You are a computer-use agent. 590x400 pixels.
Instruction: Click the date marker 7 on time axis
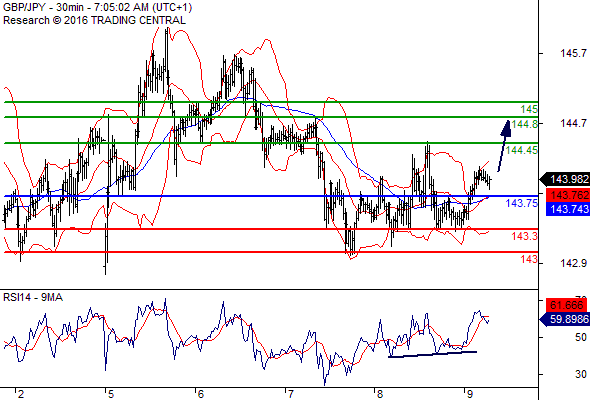290,394
